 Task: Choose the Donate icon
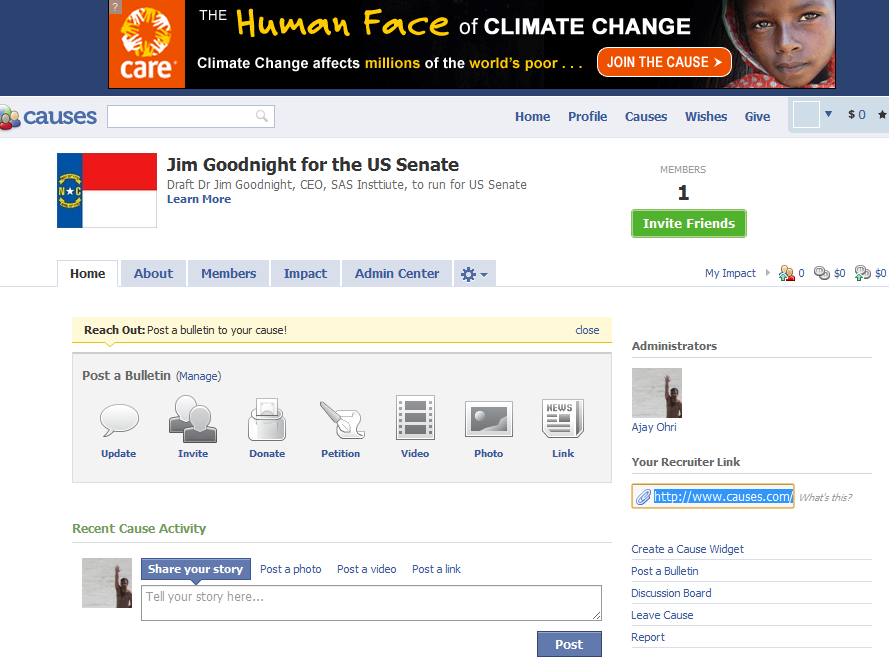[x=266, y=419]
